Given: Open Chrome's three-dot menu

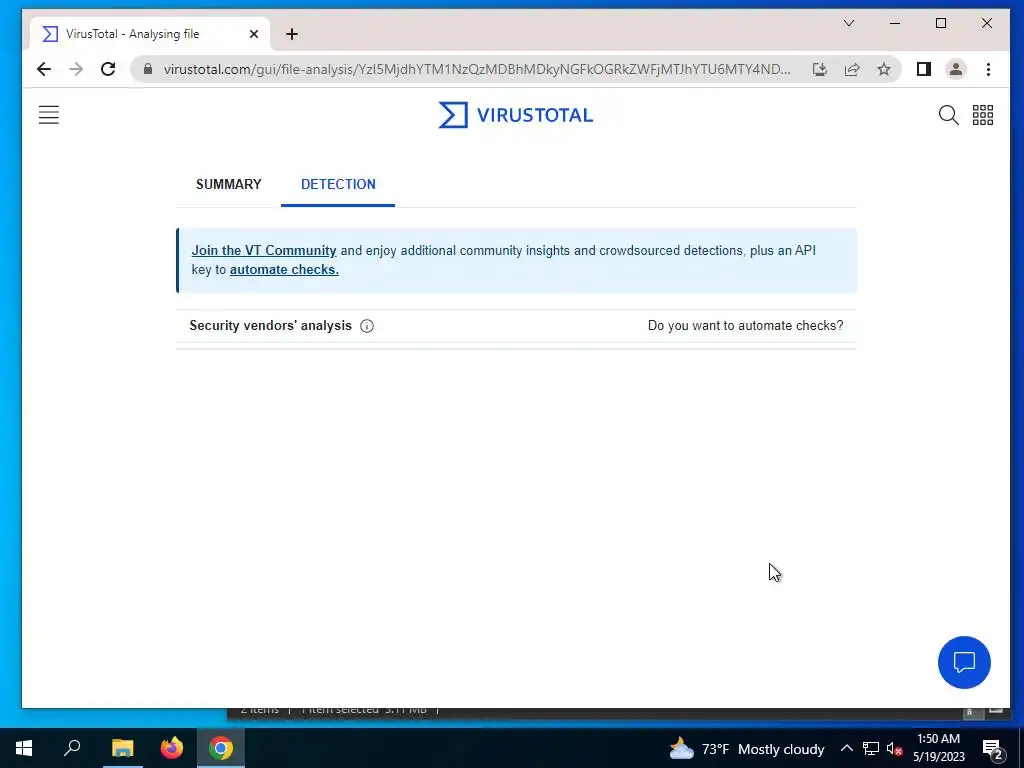Looking at the screenshot, I should (988, 69).
